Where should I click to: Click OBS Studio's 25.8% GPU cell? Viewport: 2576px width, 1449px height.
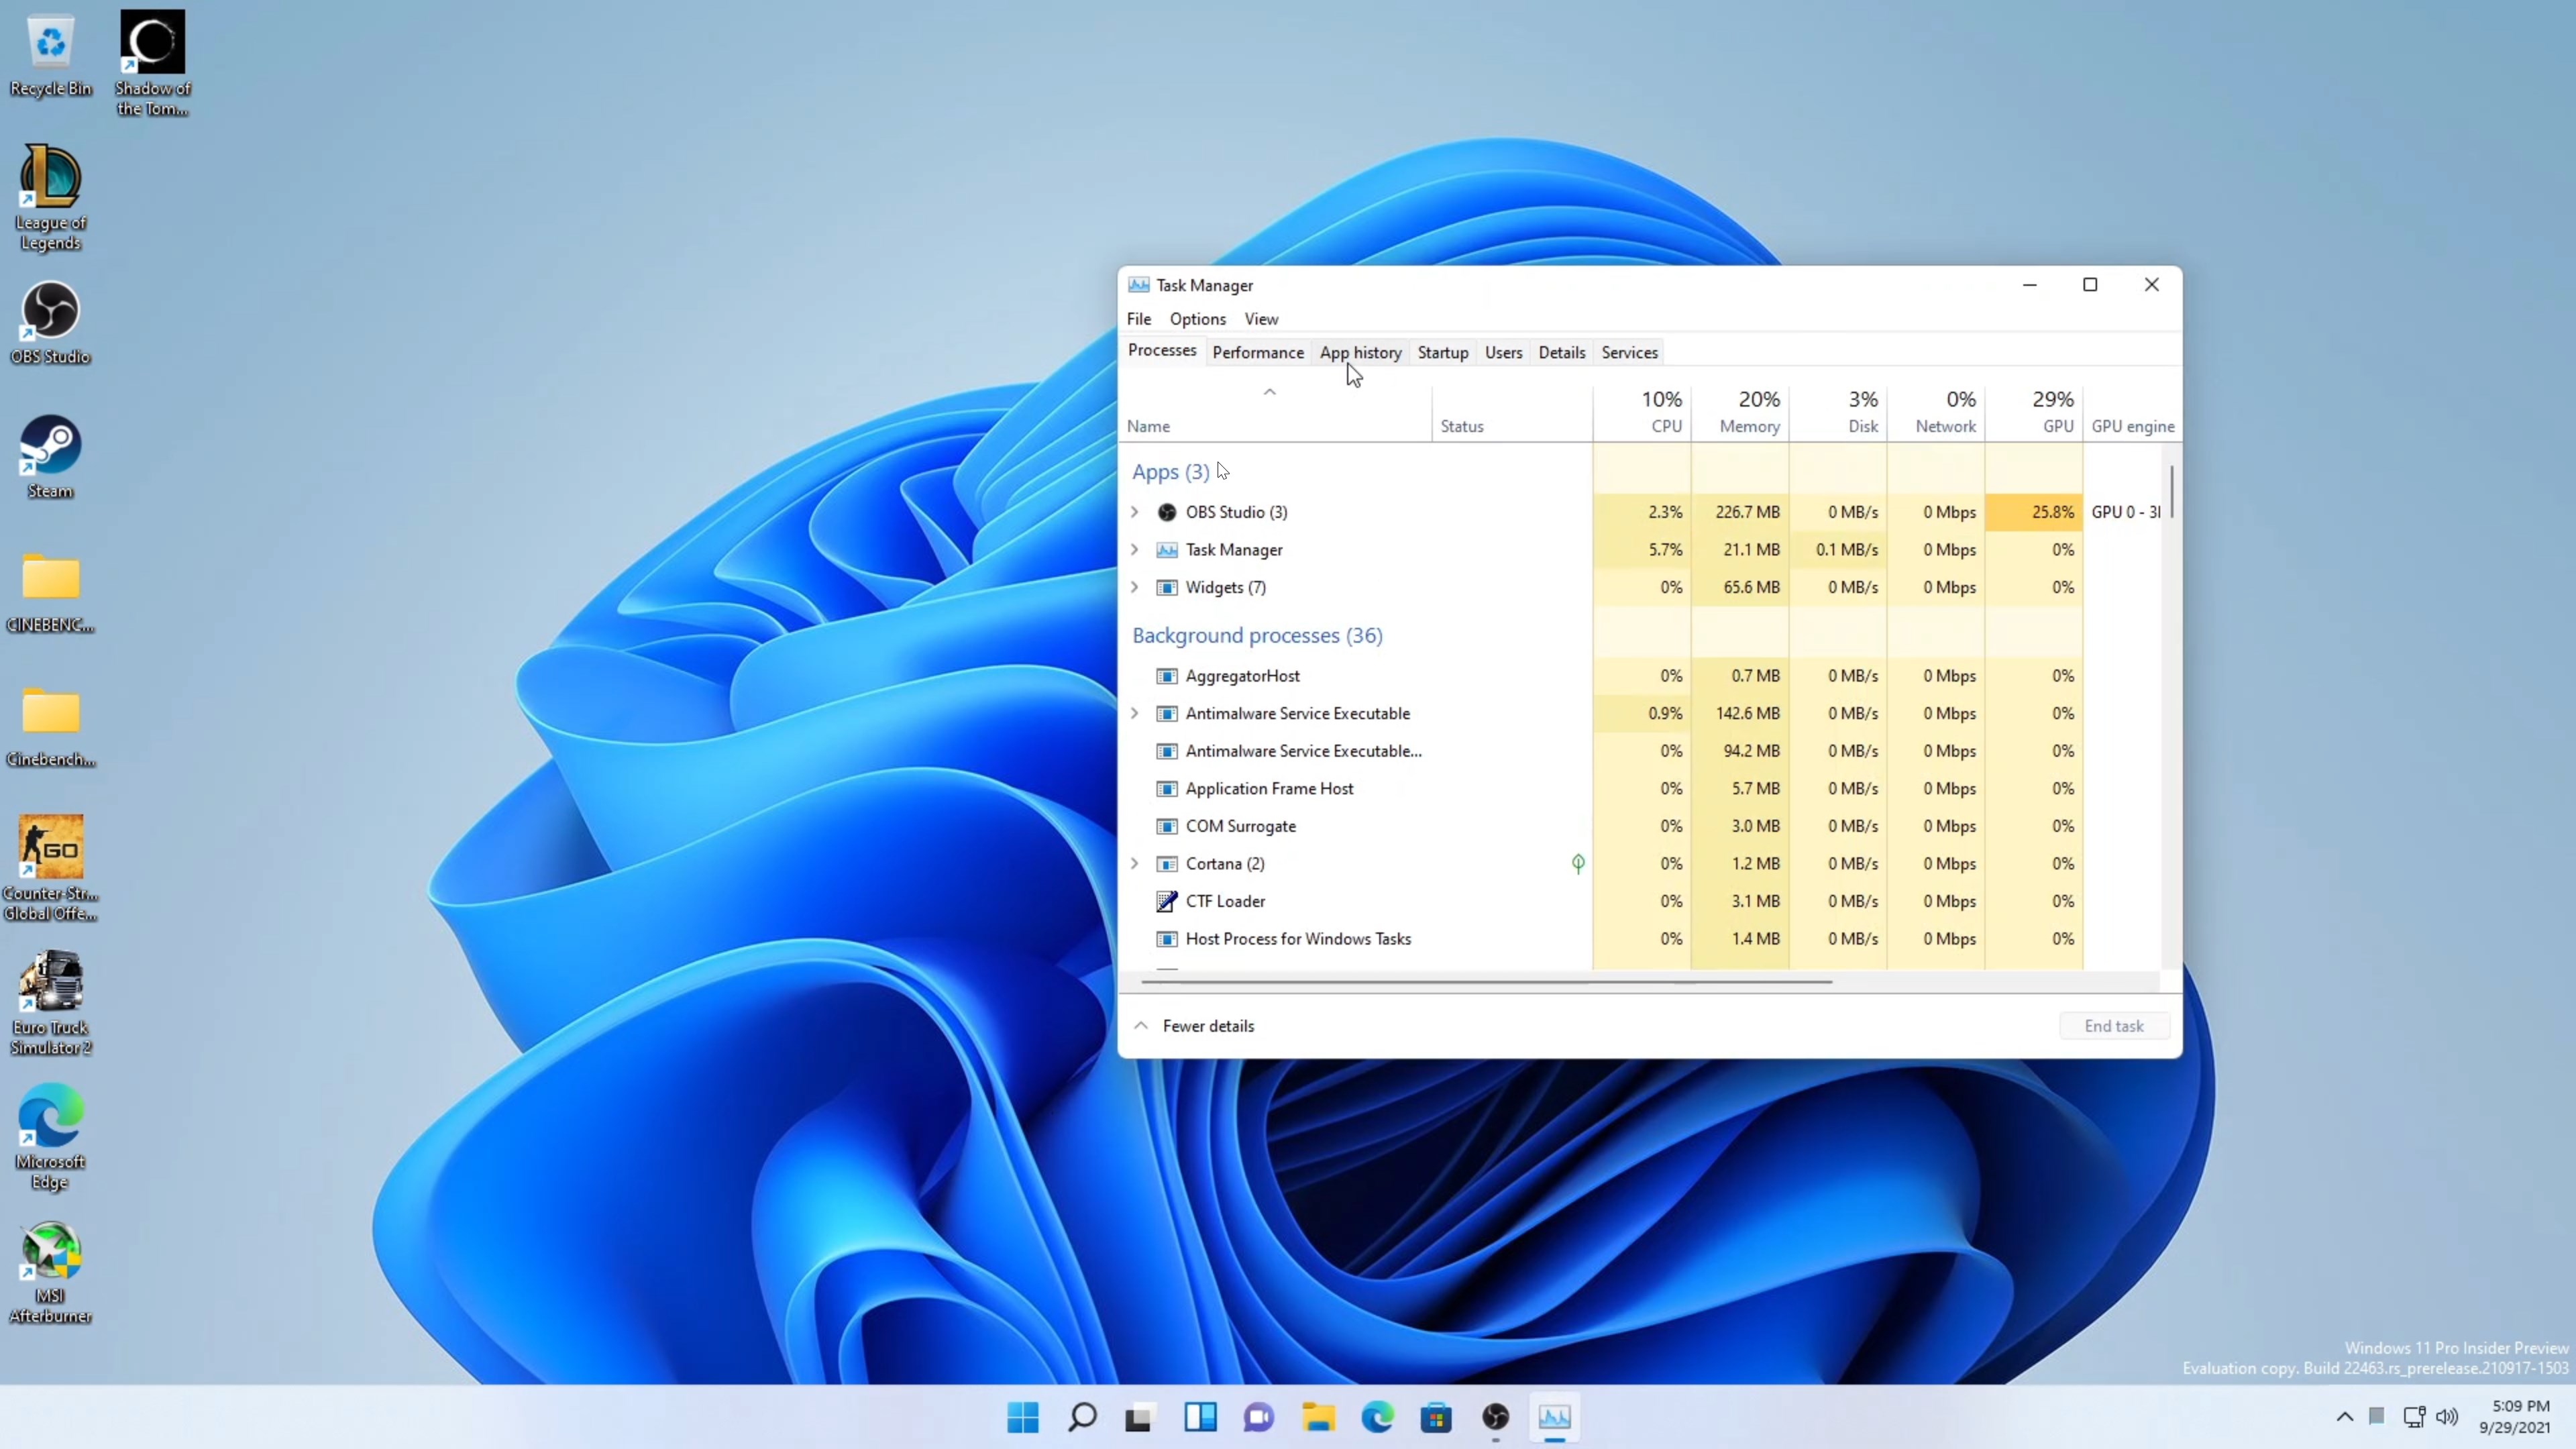(2034, 512)
